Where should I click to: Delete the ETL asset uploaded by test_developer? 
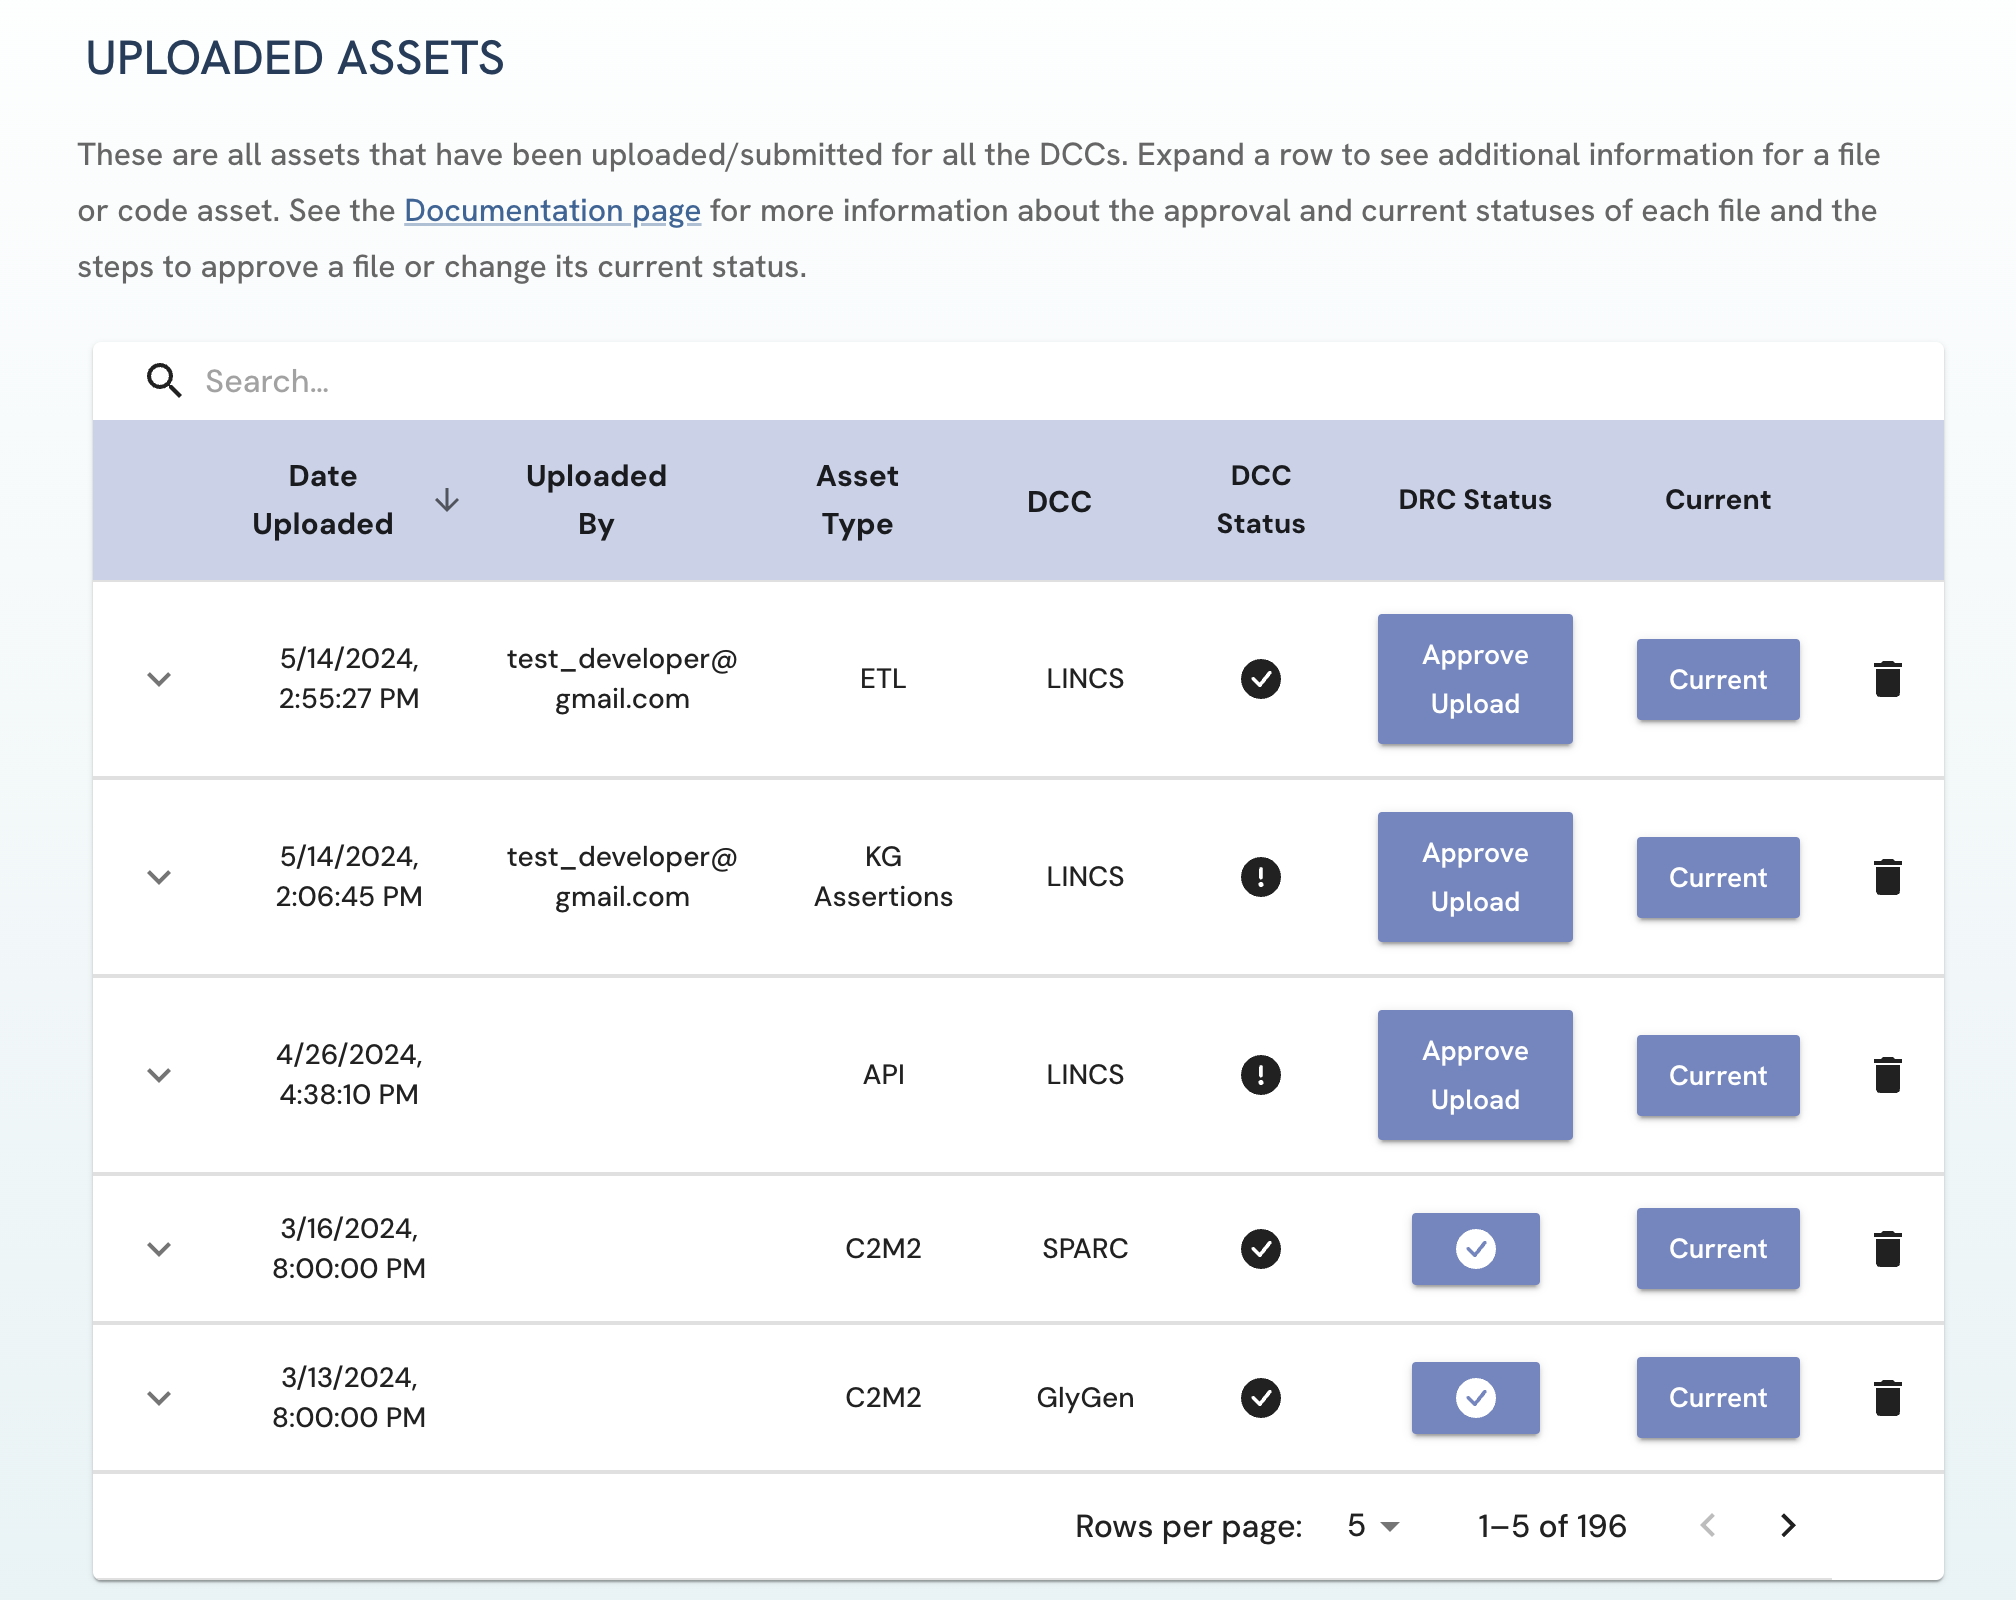[x=1887, y=679]
